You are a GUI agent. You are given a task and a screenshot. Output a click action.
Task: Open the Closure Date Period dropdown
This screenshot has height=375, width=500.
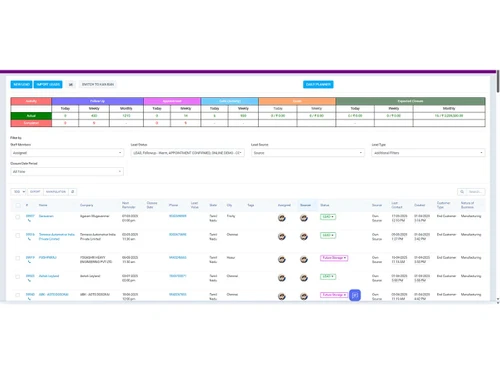pyautogui.click(x=67, y=171)
